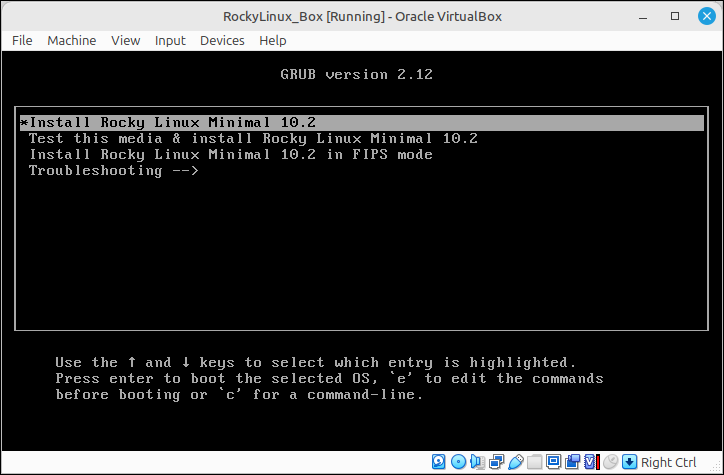Open the hard disk activity indicator
Viewport: 724px width, 475px height.
(439, 462)
